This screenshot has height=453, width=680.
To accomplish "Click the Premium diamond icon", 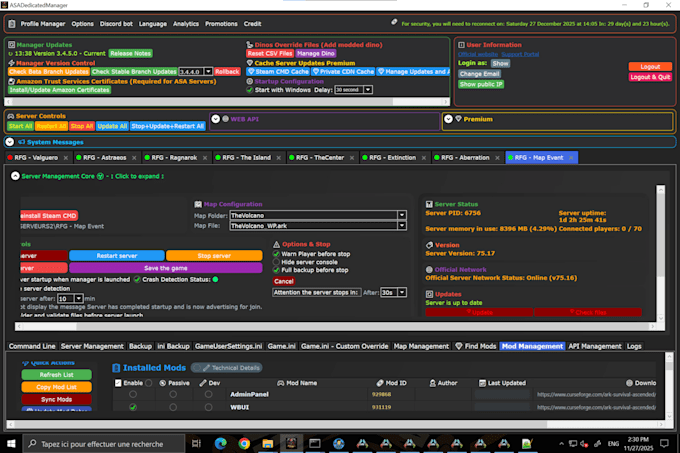I will pos(458,119).
